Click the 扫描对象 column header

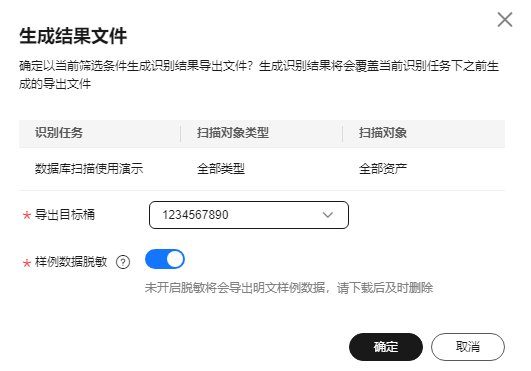tap(383, 133)
